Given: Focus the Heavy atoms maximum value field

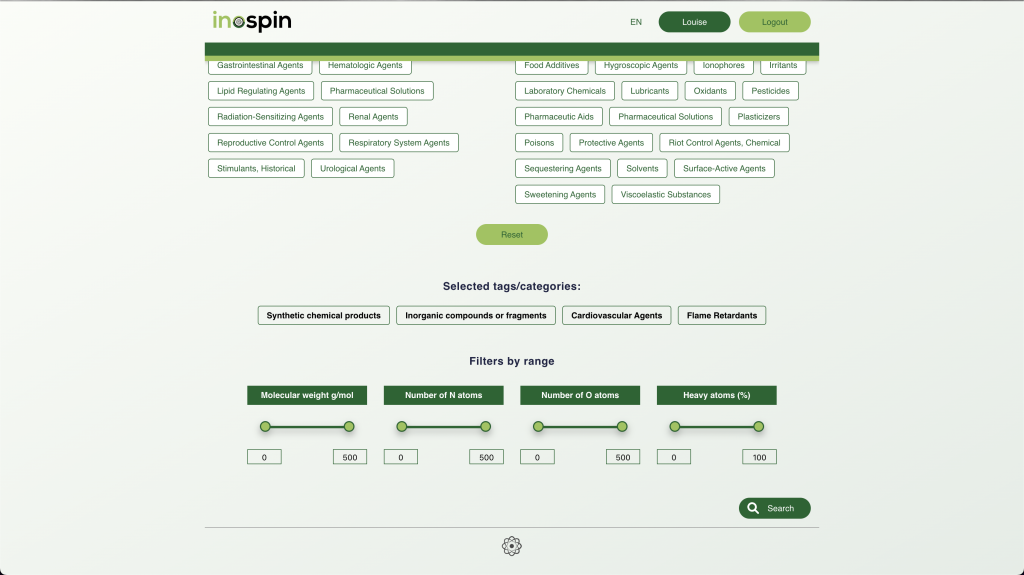Looking at the screenshot, I should [x=760, y=457].
